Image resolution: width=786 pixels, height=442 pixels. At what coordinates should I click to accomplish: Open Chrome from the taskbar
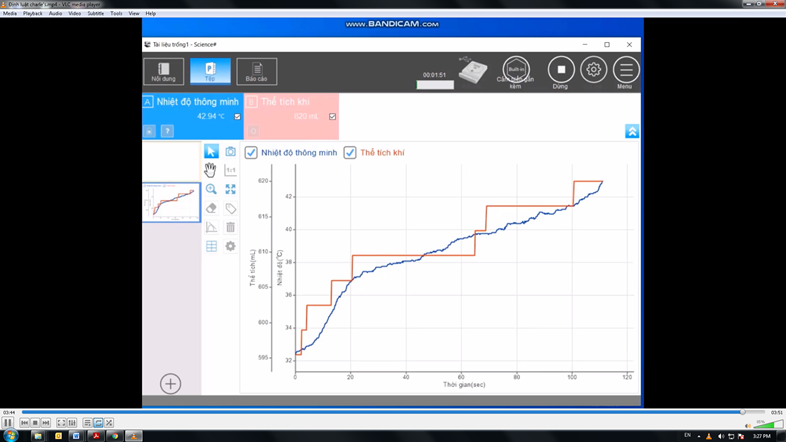click(115, 436)
